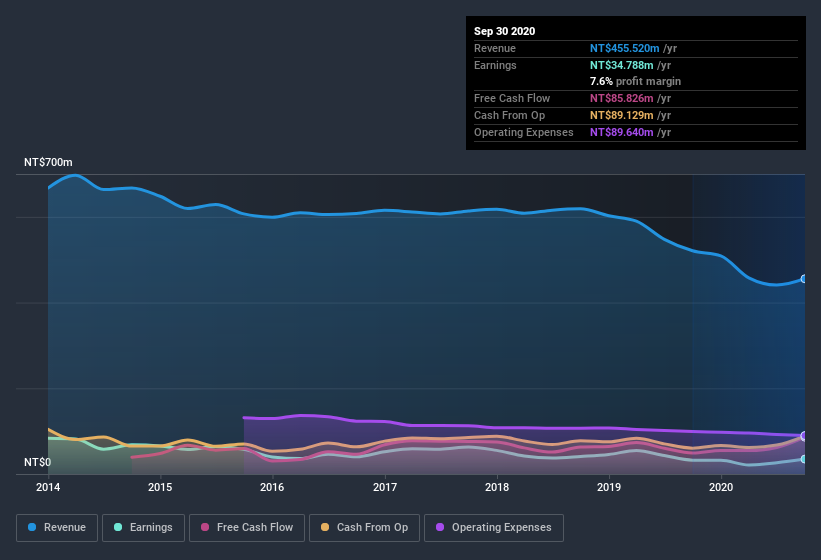
Task: Click the Operating Expenses endpoint marker
Action: point(804,436)
